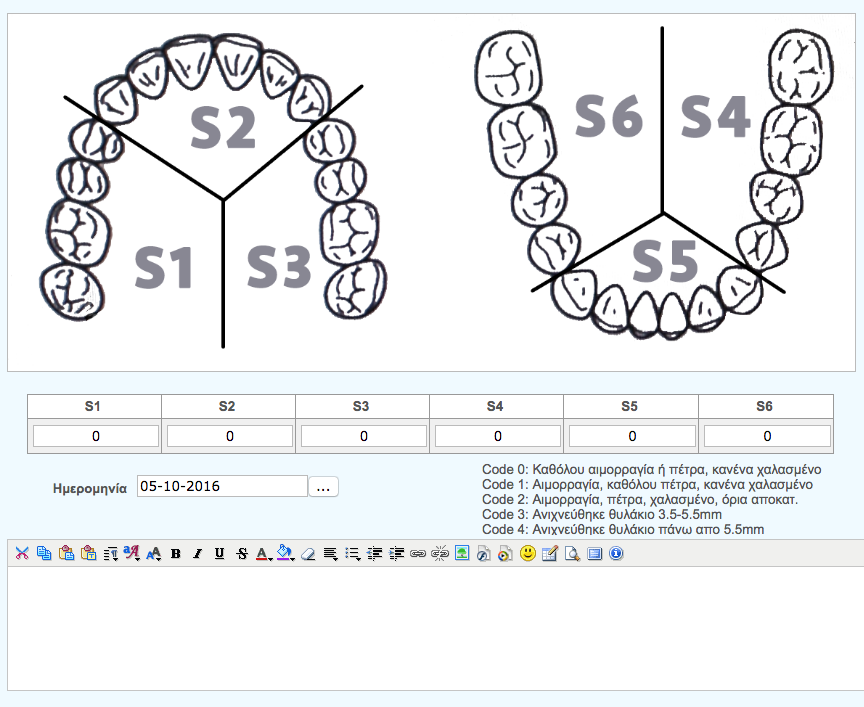Click the Code 2 description line
Image resolution: width=864 pixels, height=707 pixels.
click(x=640, y=499)
